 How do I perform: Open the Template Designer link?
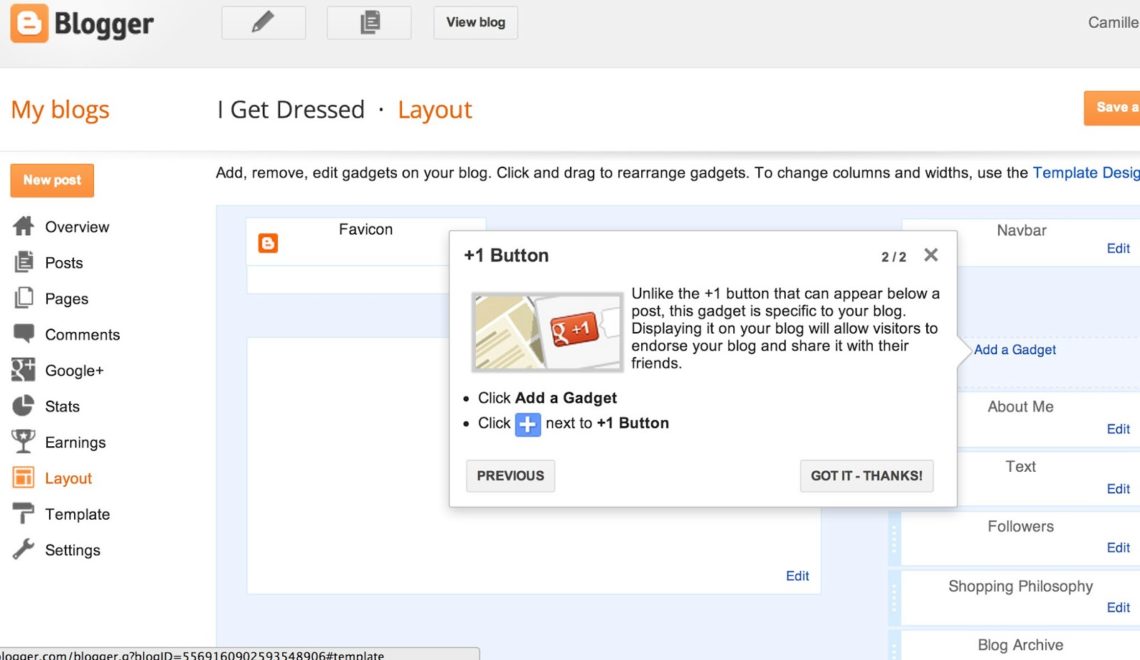pos(1086,173)
